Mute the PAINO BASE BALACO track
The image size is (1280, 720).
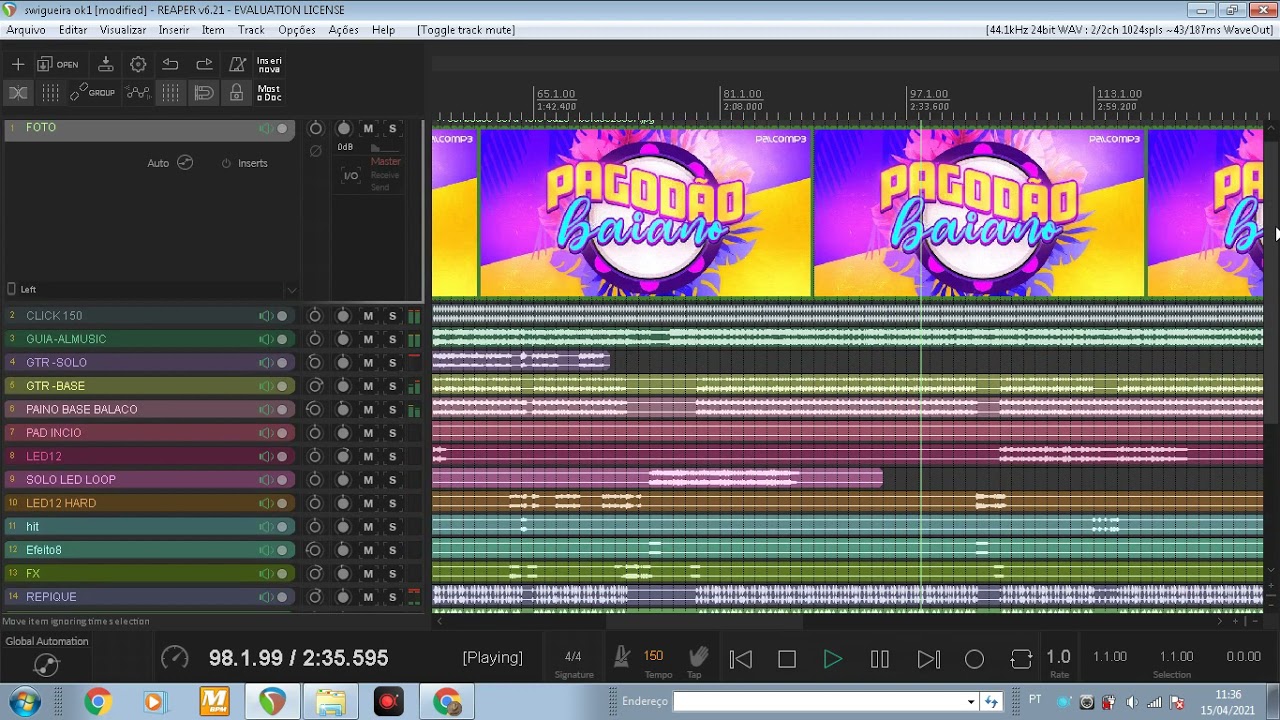(368, 410)
